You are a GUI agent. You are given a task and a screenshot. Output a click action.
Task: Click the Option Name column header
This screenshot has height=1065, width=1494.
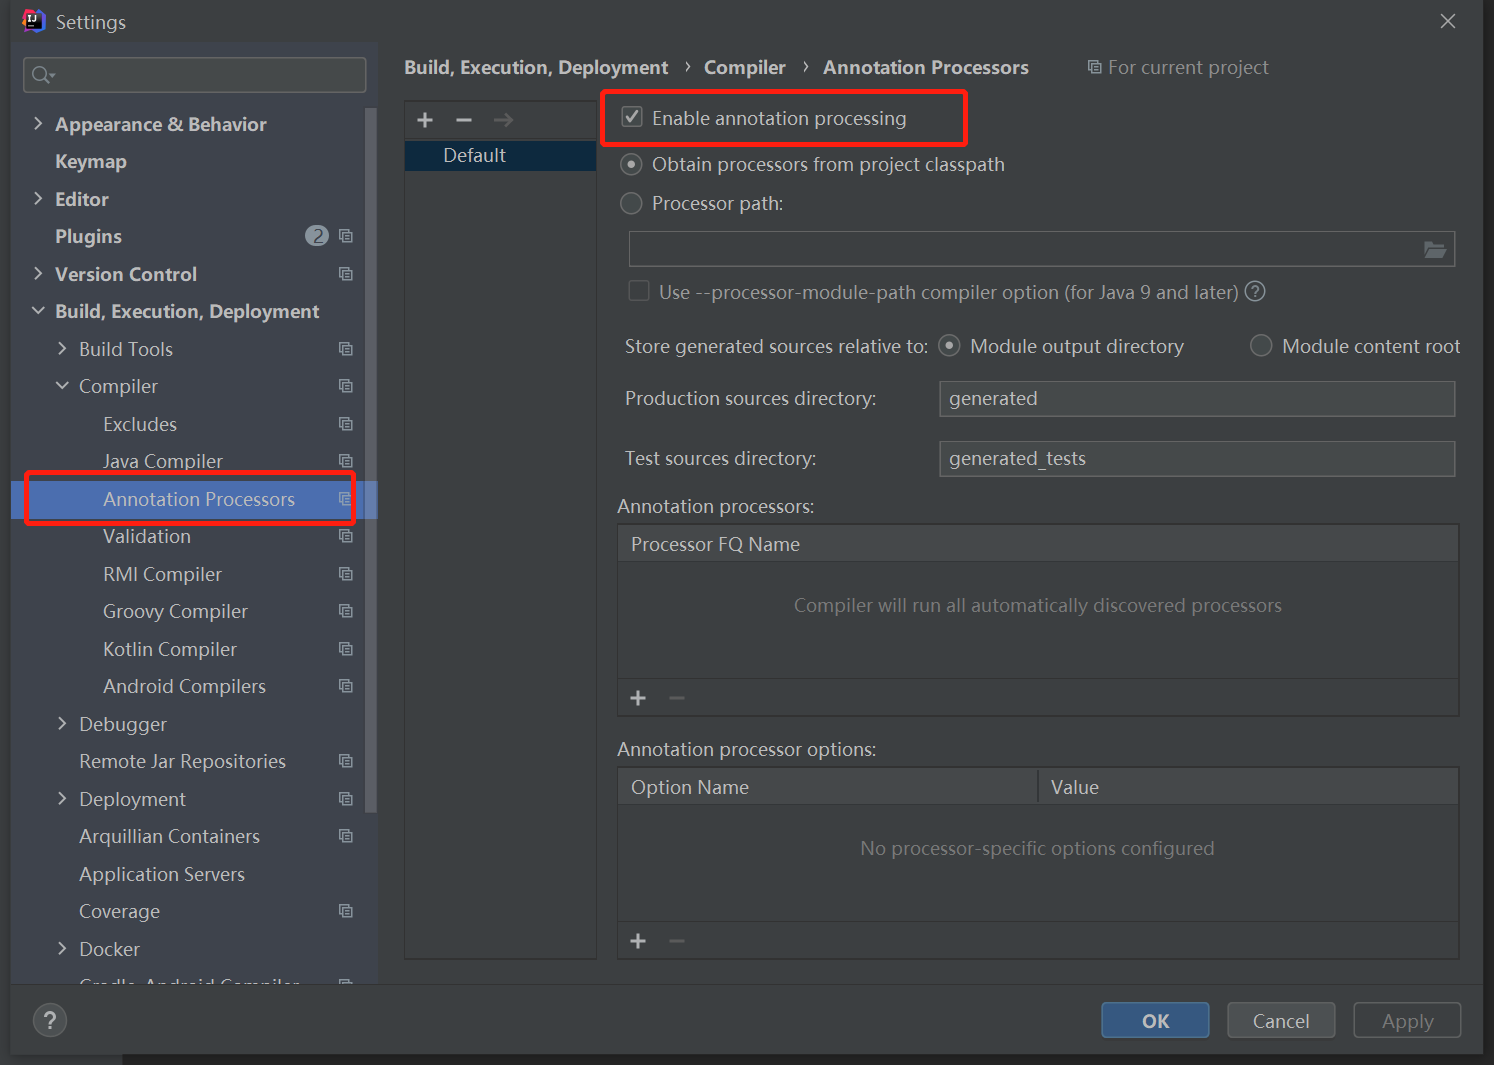click(828, 787)
